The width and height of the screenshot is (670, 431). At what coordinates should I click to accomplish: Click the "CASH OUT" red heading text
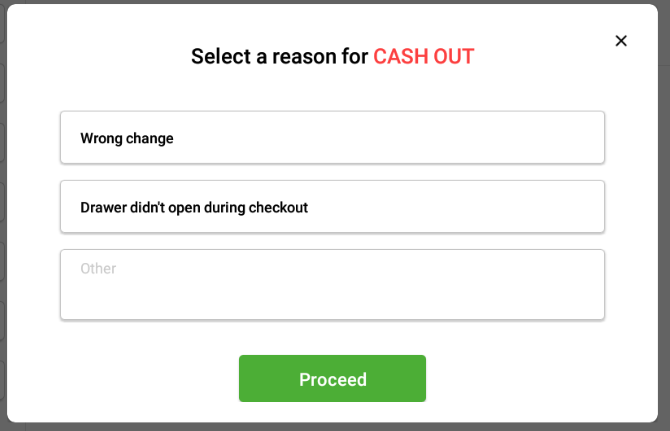pyautogui.click(x=423, y=56)
